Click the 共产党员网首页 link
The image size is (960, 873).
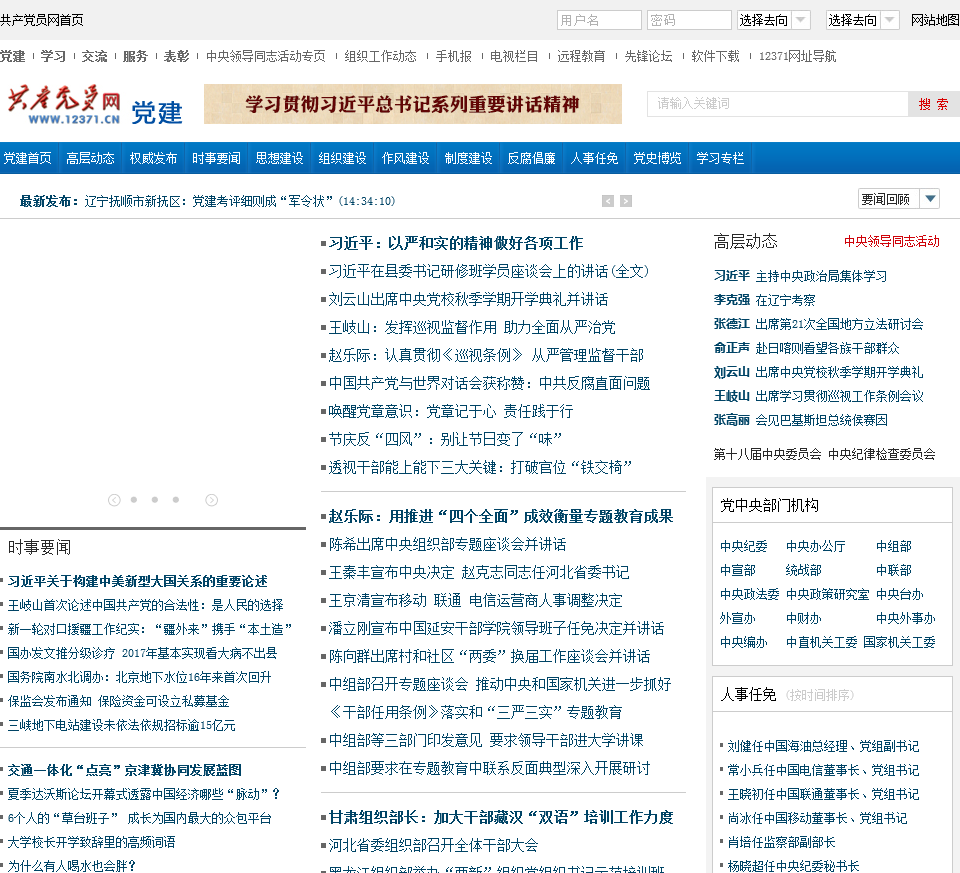tap(42, 20)
